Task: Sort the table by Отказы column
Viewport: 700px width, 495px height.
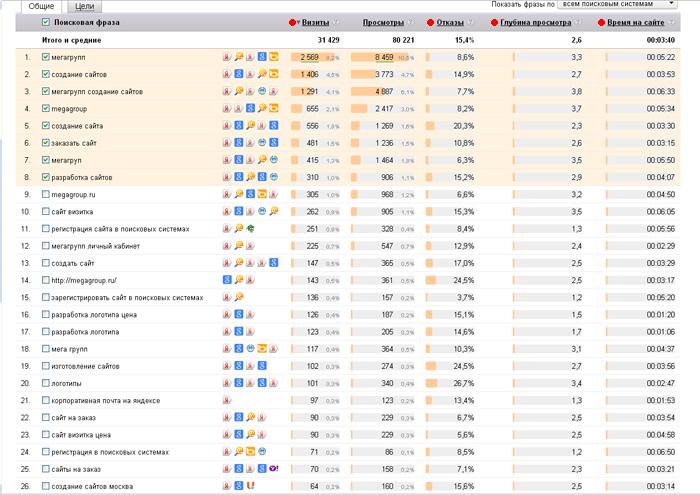Action: click(x=450, y=22)
